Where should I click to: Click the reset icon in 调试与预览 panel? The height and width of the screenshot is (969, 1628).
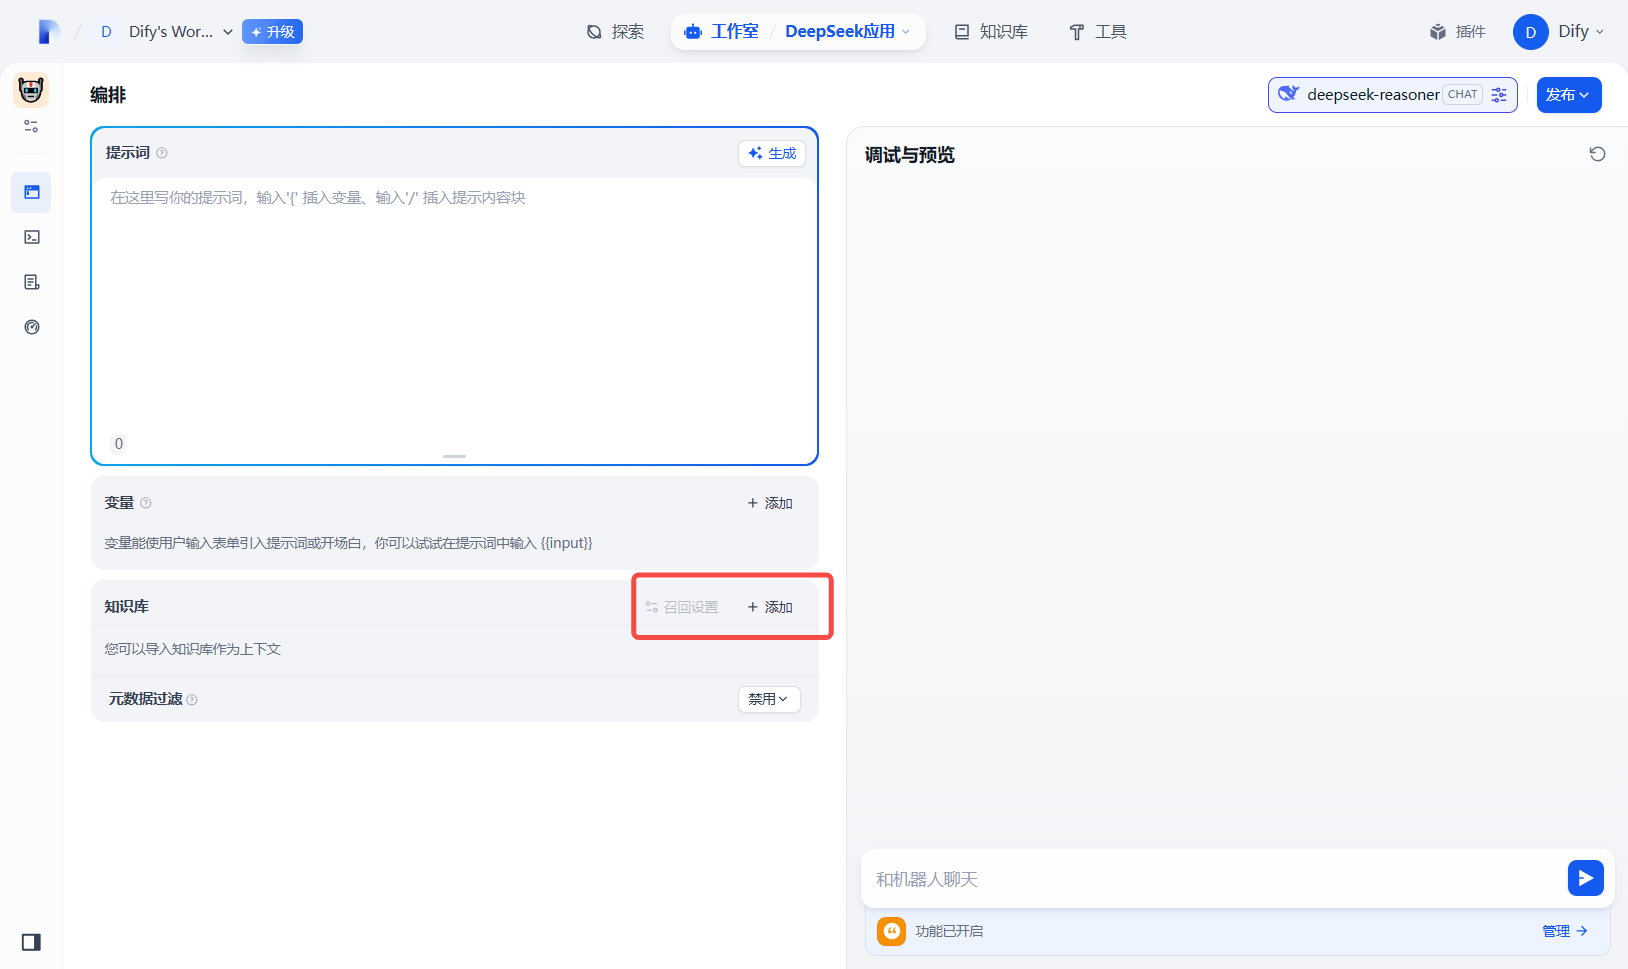coord(1597,153)
